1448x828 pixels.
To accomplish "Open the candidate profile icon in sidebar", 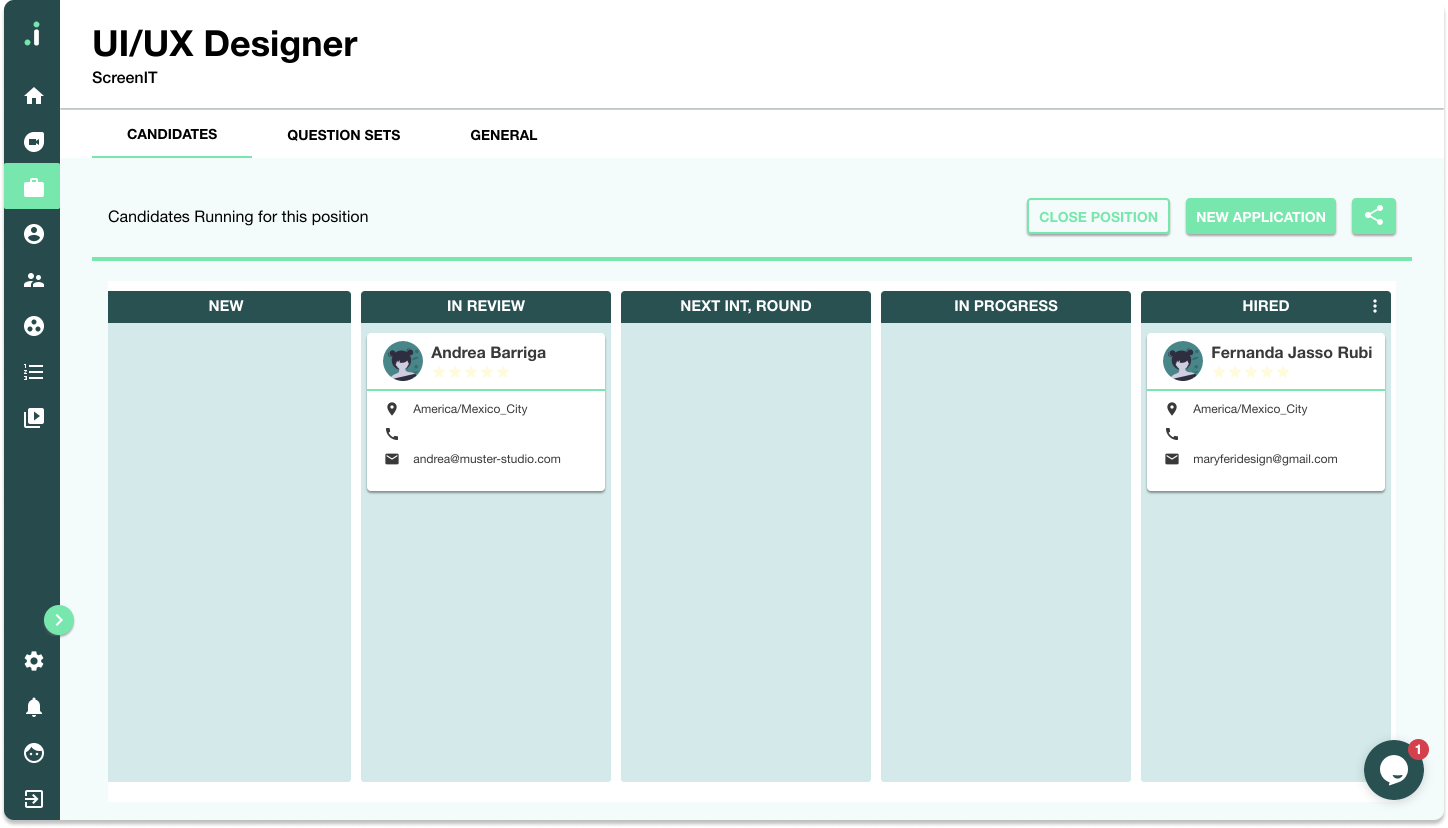I will pos(33,233).
